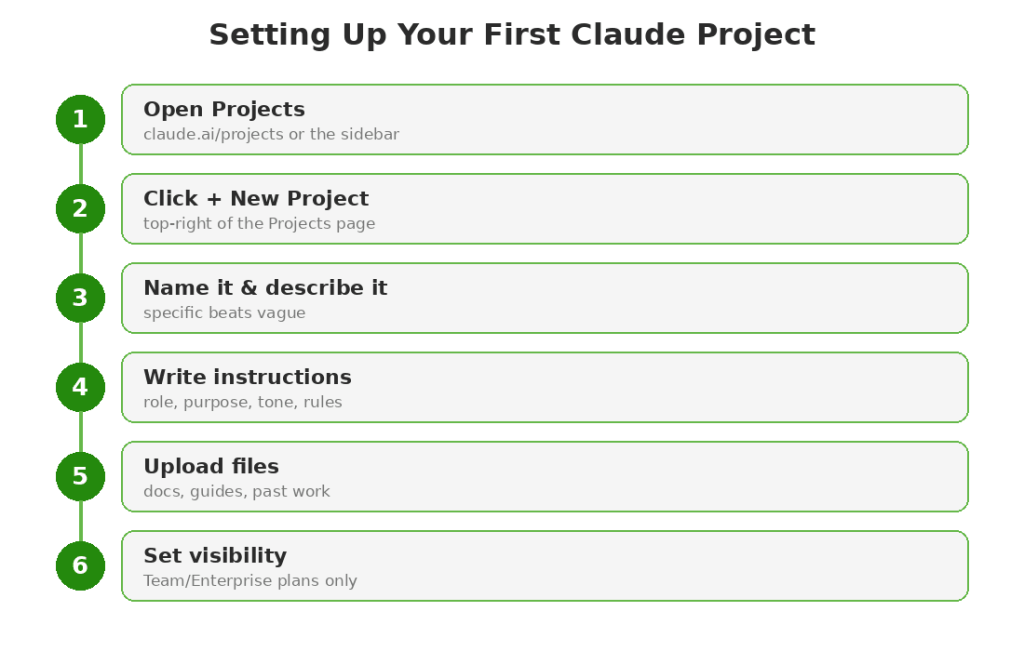Click 'role, purpose, tone, rules' subtitle
The height and width of the screenshot is (651, 1024).
[242, 402]
